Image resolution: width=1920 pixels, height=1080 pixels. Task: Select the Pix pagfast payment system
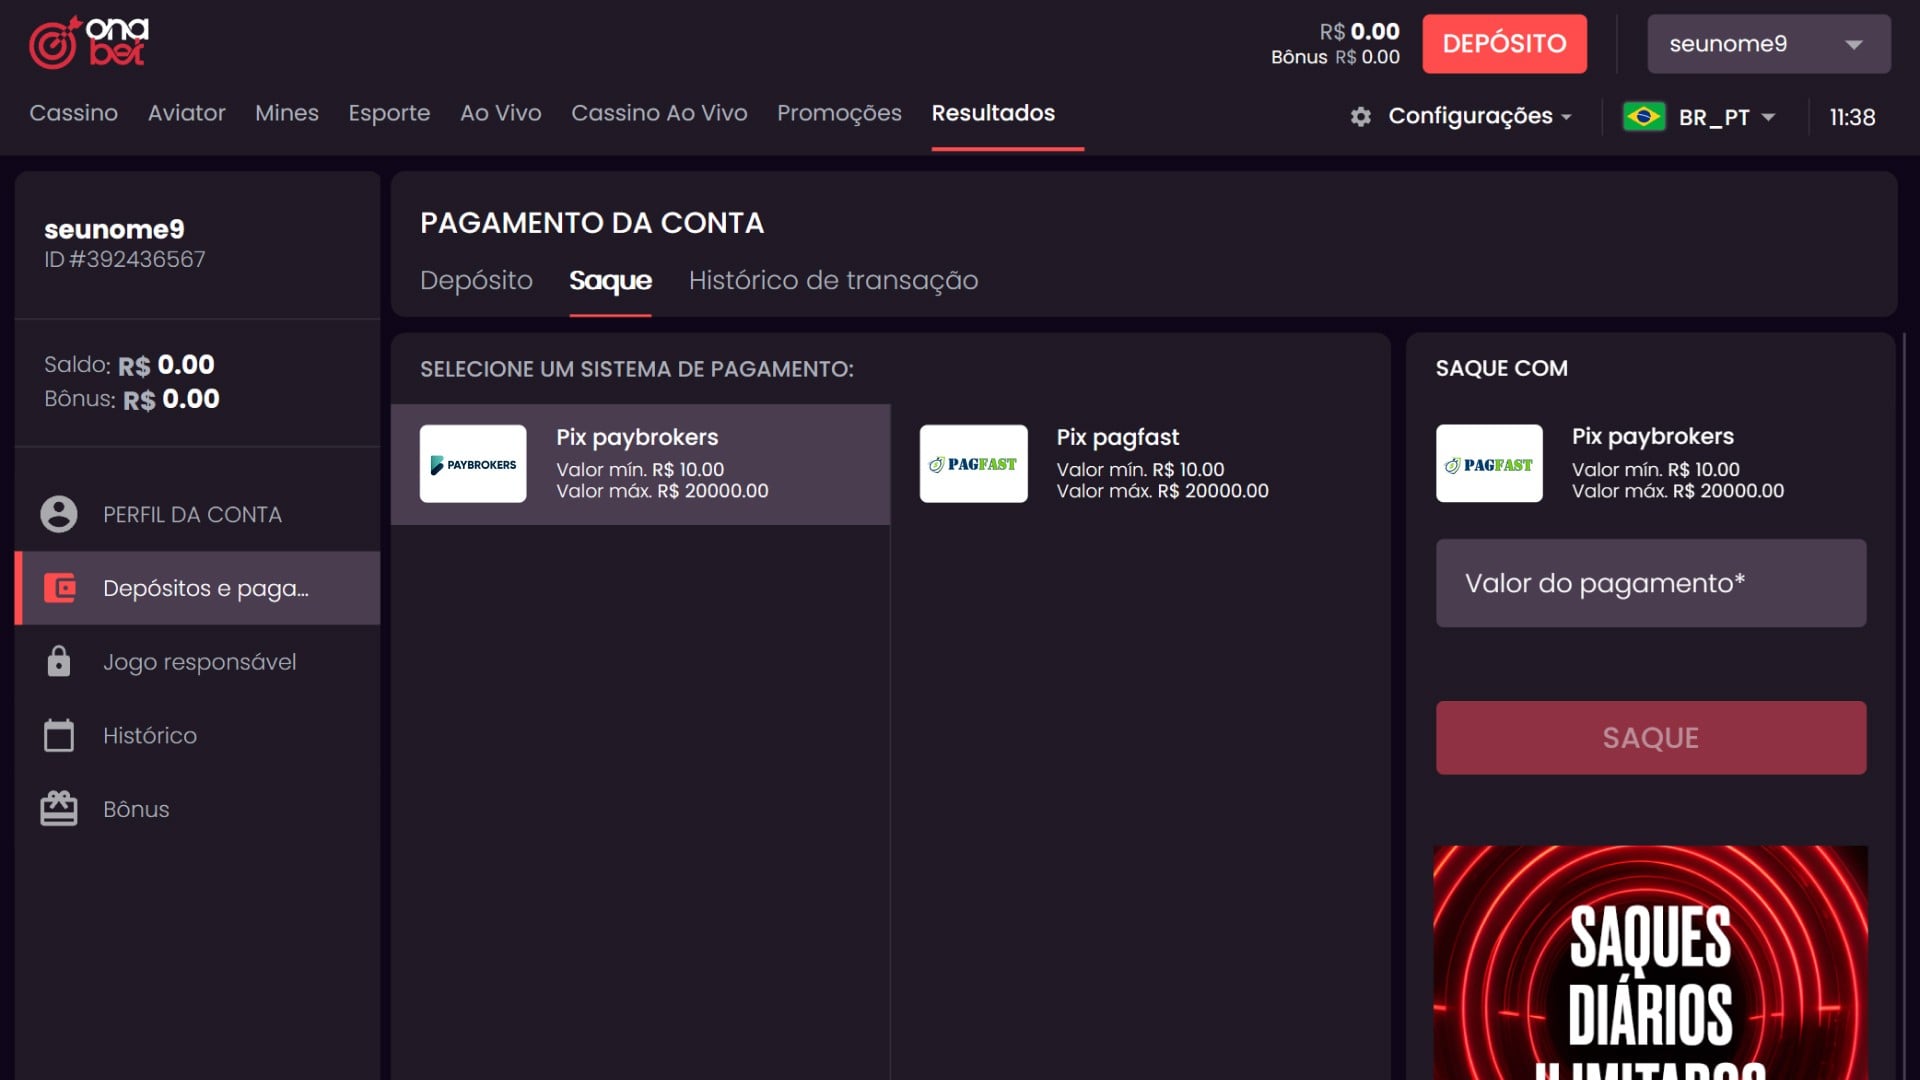pyautogui.click(x=1118, y=464)
